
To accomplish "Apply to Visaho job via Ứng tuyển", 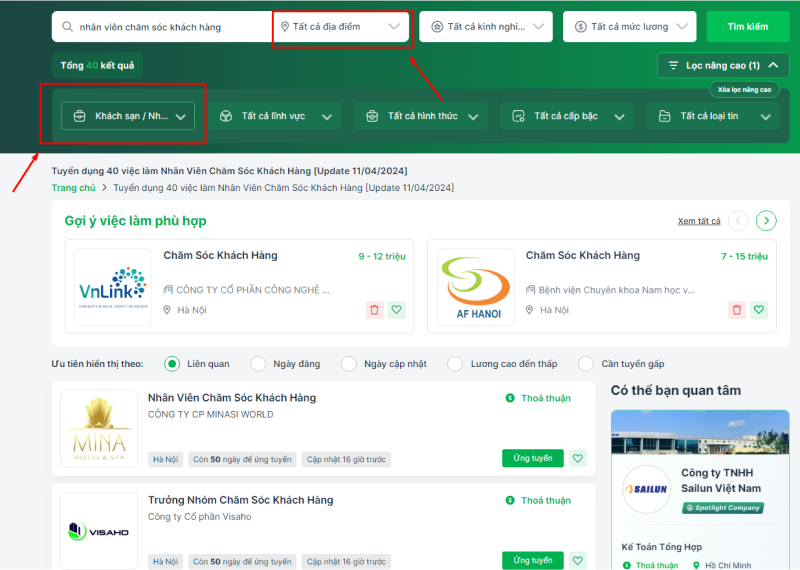I will [x=533, y=560].
